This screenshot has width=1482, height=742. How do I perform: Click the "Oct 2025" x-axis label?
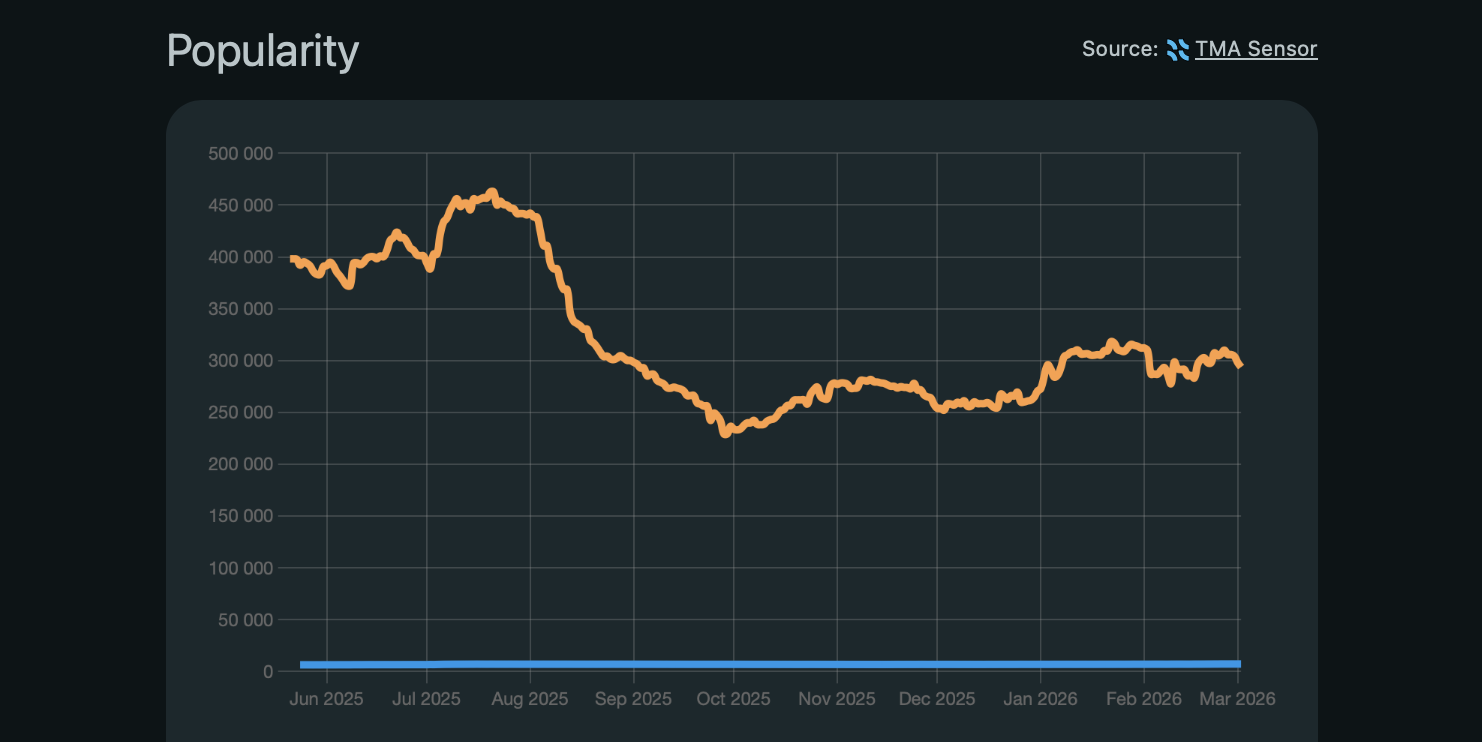(733, 699)
